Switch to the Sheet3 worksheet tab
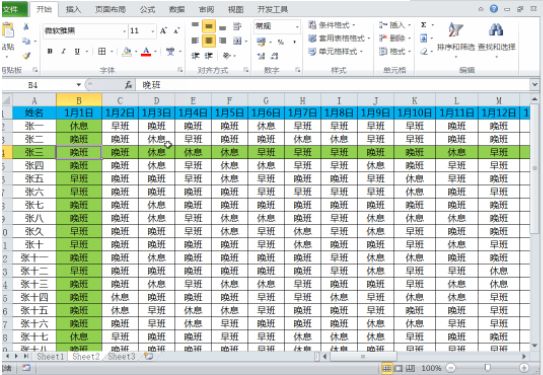The height and width of the screenshot is (375, 543). point(121,356)
